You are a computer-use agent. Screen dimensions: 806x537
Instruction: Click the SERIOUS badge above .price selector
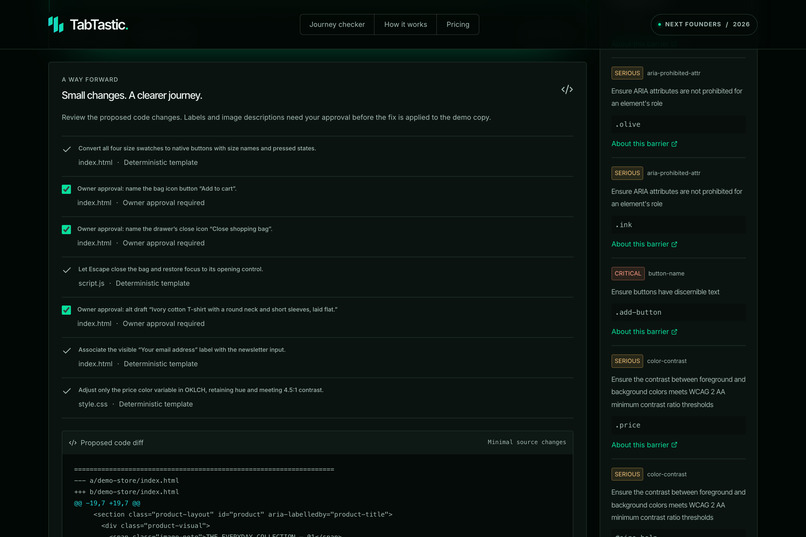click(627, 361)
